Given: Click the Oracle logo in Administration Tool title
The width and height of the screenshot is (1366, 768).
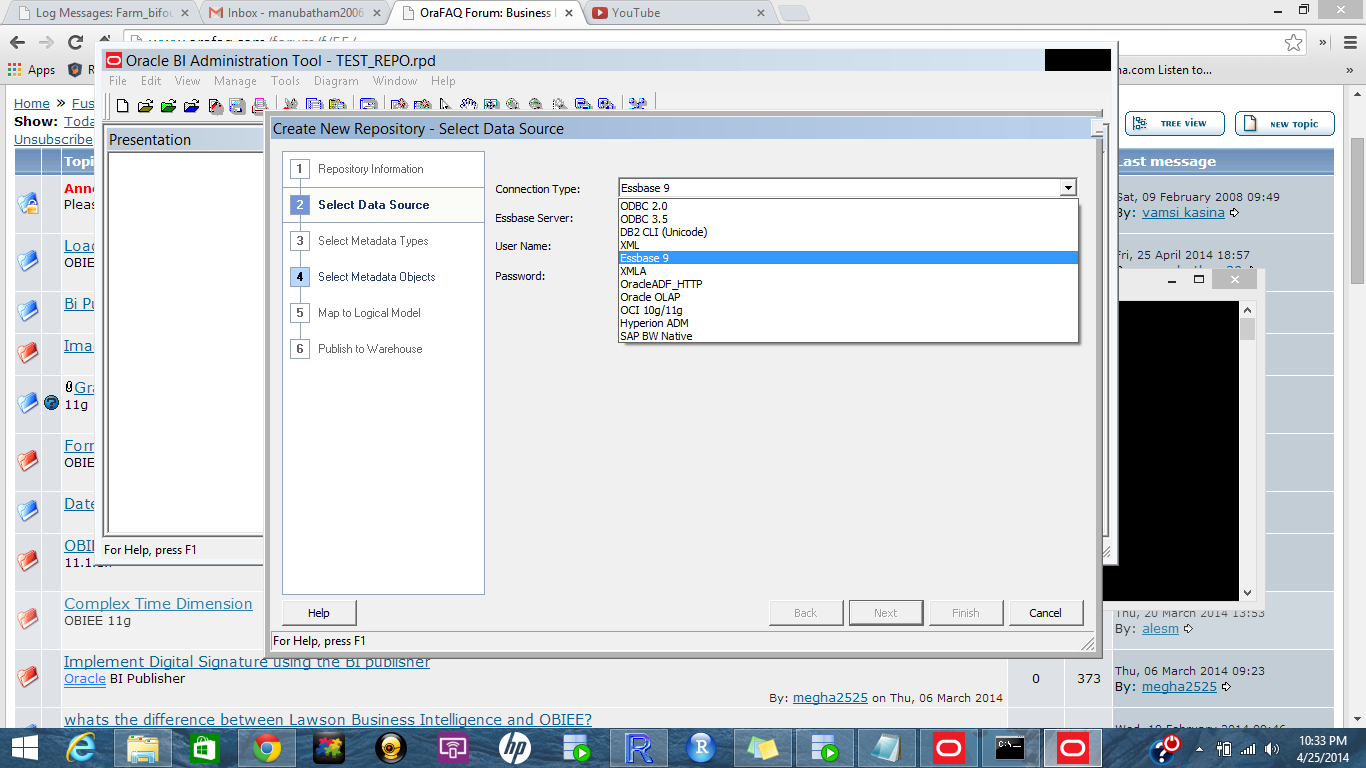Looking at the screenshot, I should [113, 61].
